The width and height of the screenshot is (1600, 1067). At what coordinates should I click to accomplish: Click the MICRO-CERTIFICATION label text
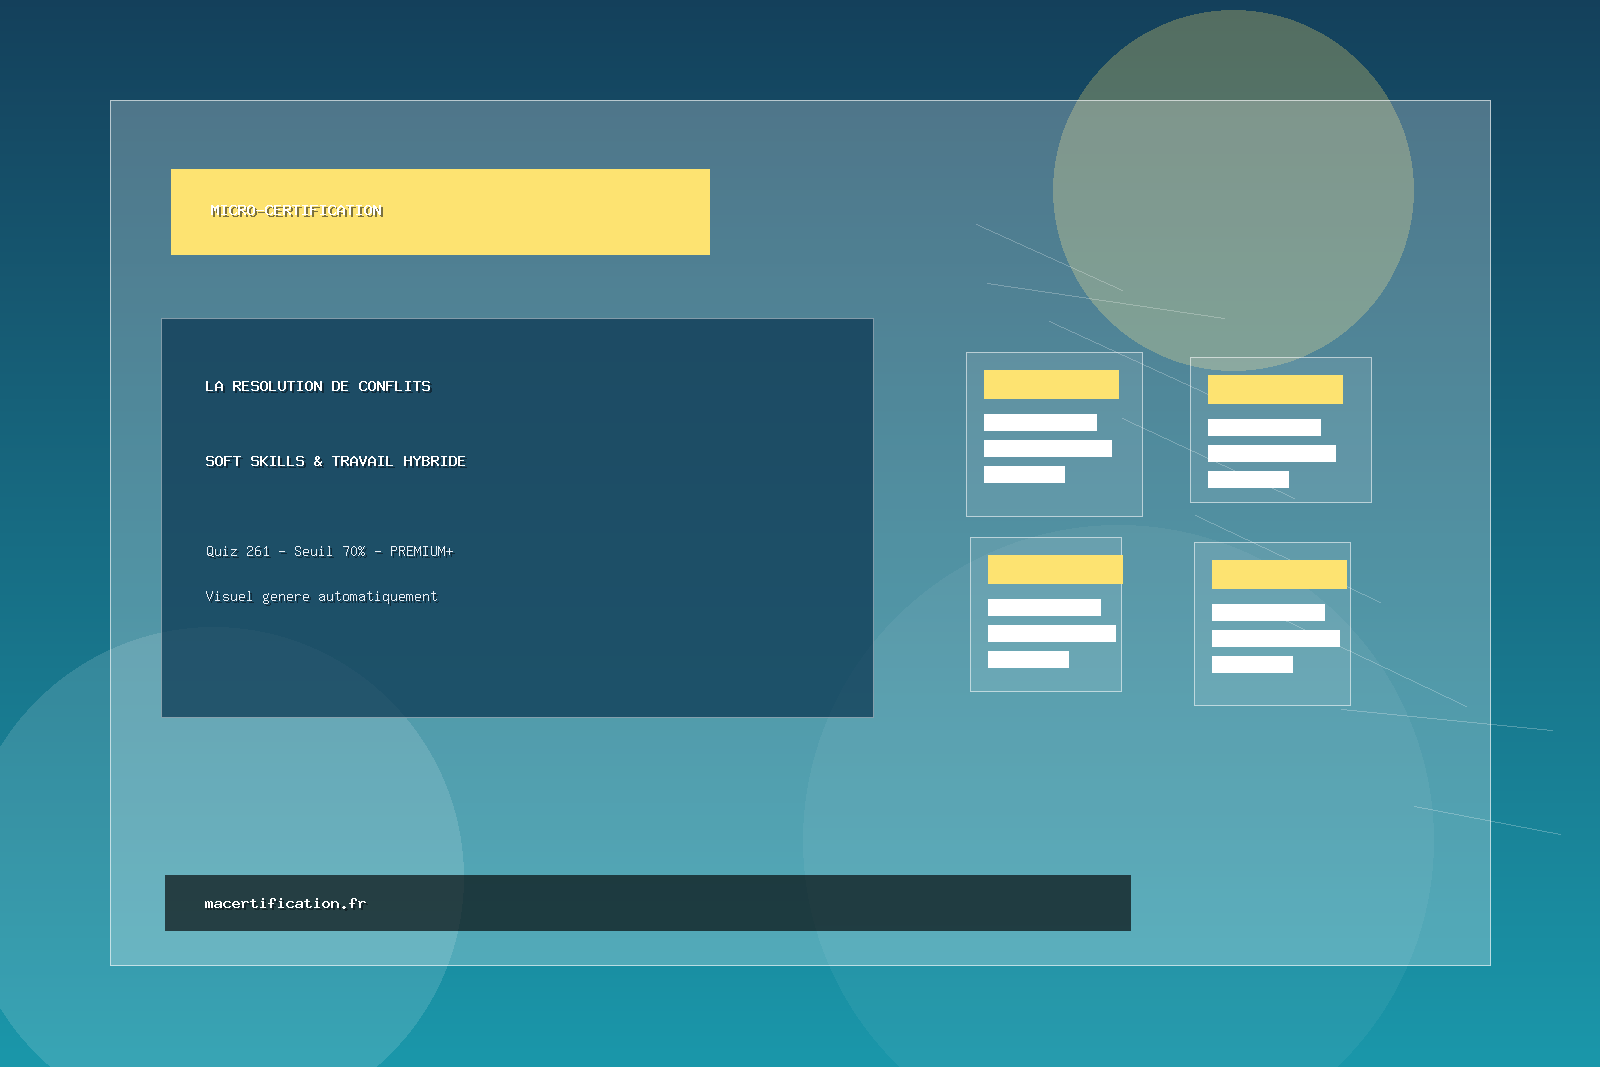[x=297, y=211]
